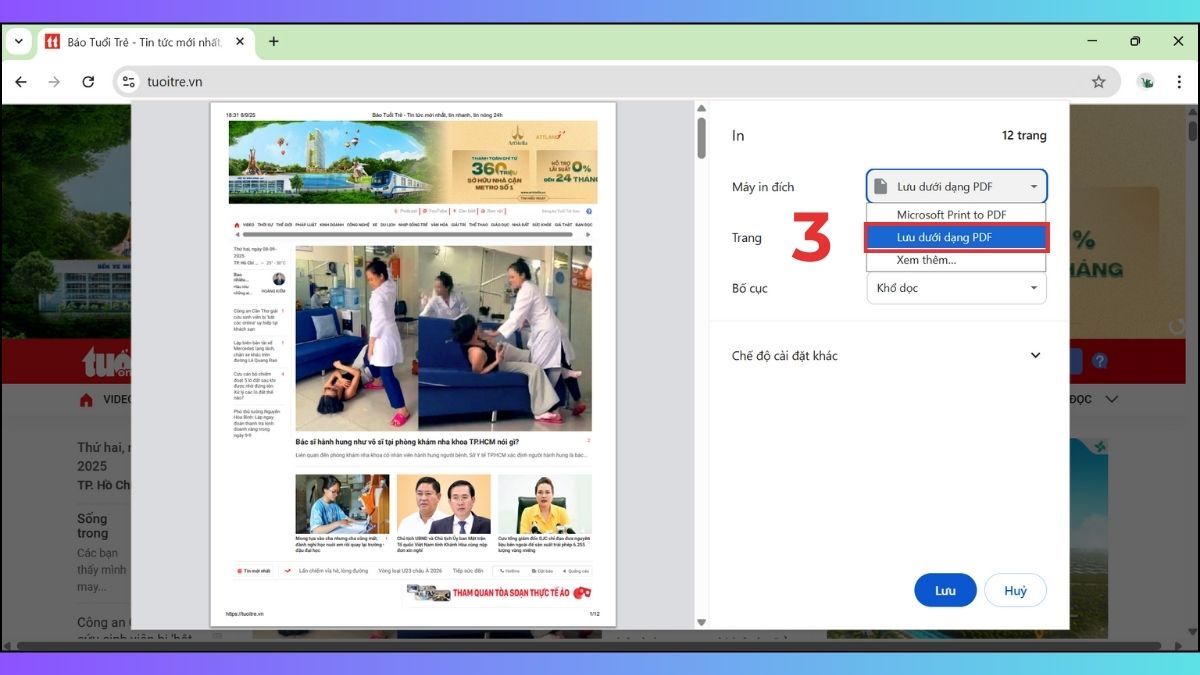
Task: Click inside the address bar
Action: [x=400, y=82]
